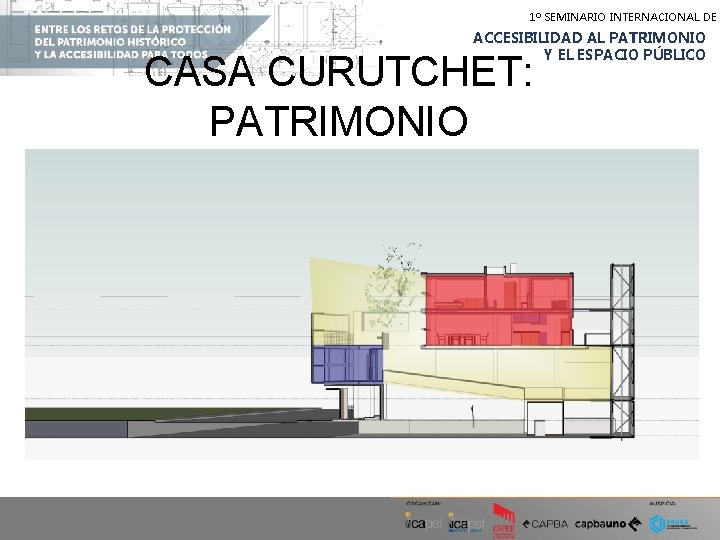Click the blue volume in the section drawing

click(x=347, y=365)
